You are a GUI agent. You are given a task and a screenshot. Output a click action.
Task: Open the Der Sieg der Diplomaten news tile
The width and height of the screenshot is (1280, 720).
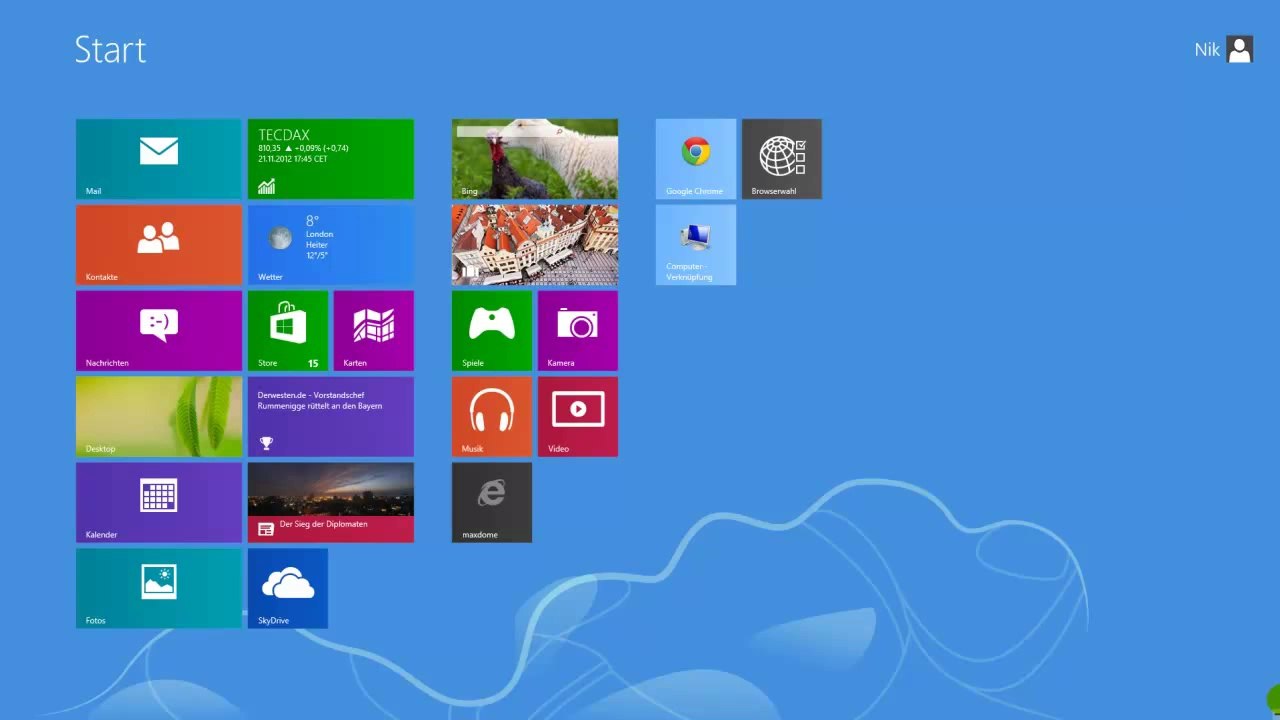pos(331,503)
